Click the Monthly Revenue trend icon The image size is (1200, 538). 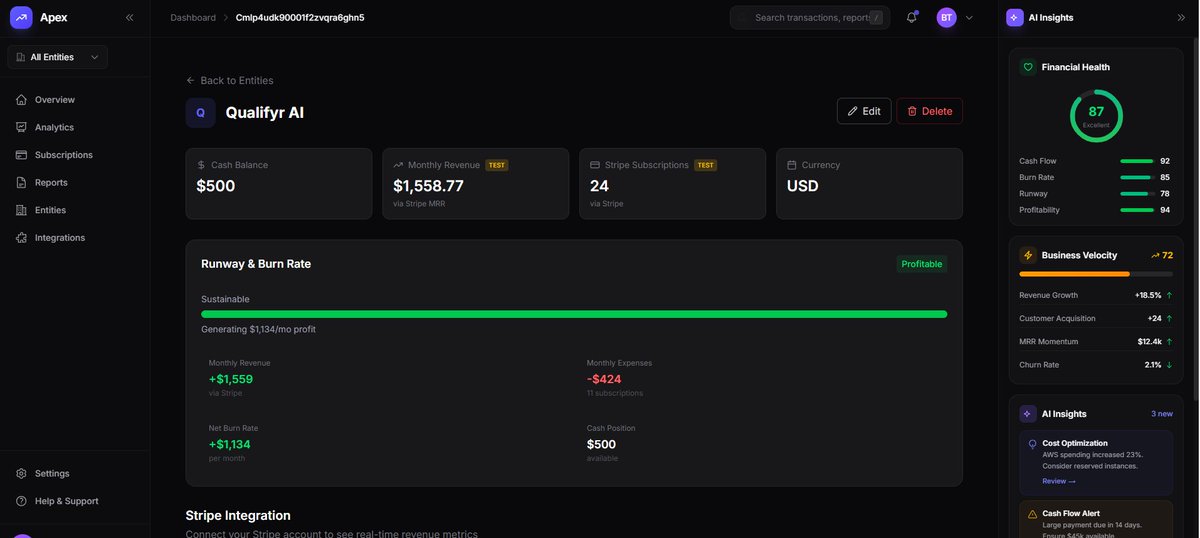(398, 165)
